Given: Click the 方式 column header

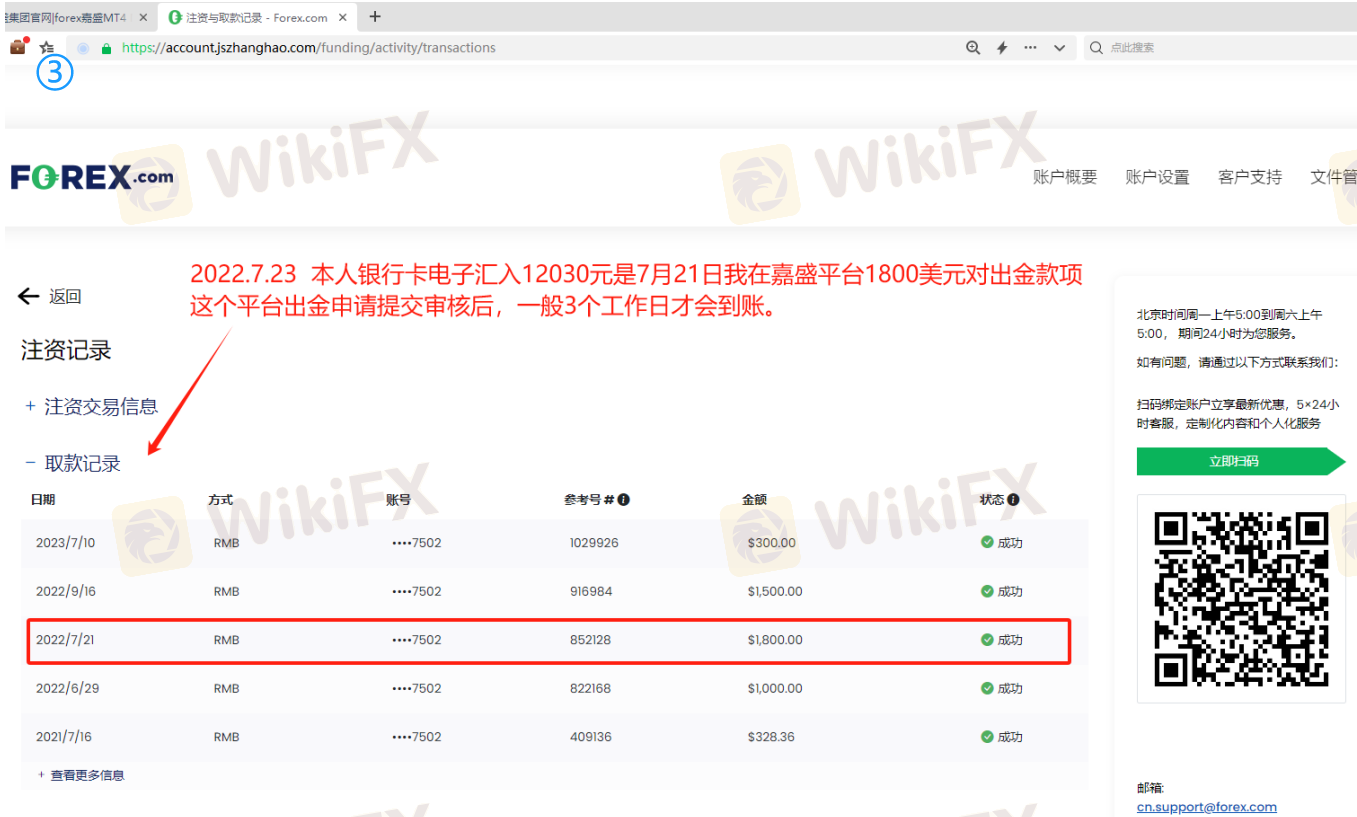Looking at the screenshot, I should tap(220, 499).
